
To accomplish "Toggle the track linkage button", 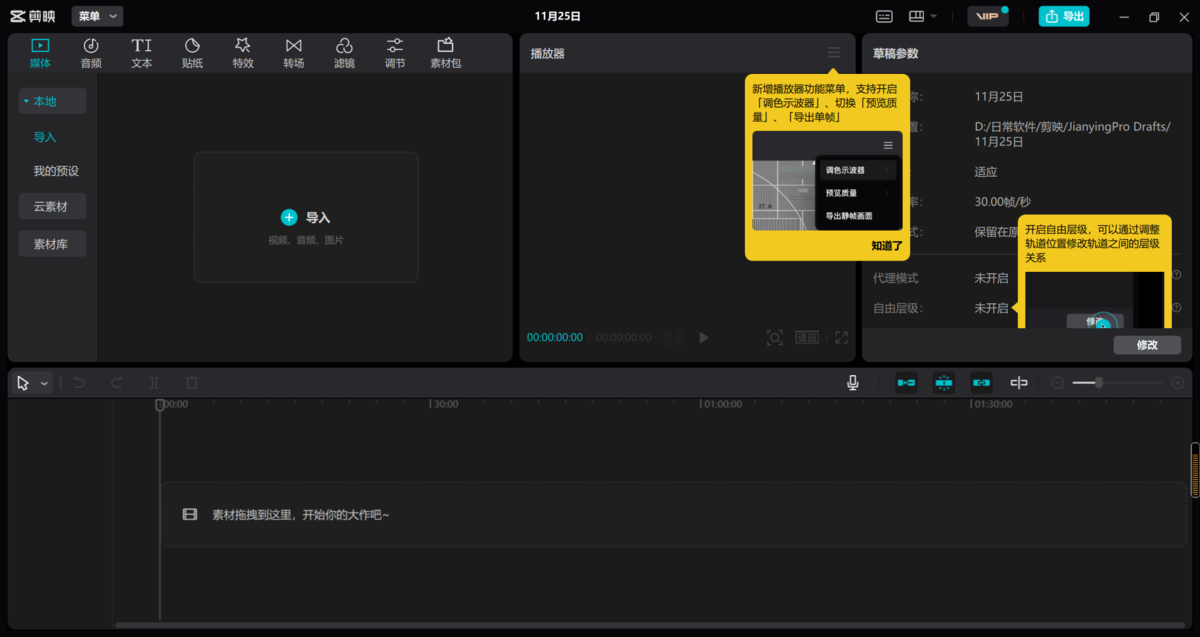I will (x=981, y=383).
